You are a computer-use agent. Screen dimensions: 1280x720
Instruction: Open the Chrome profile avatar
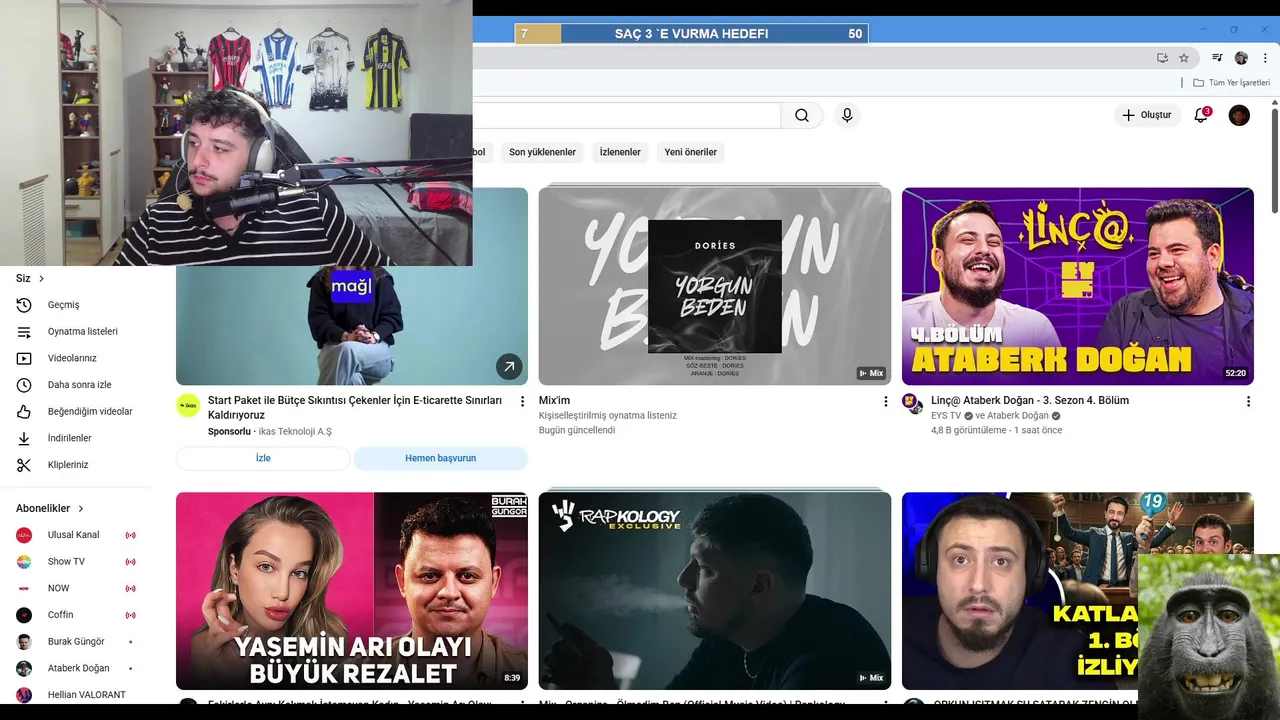click(x=1241, y=58)
